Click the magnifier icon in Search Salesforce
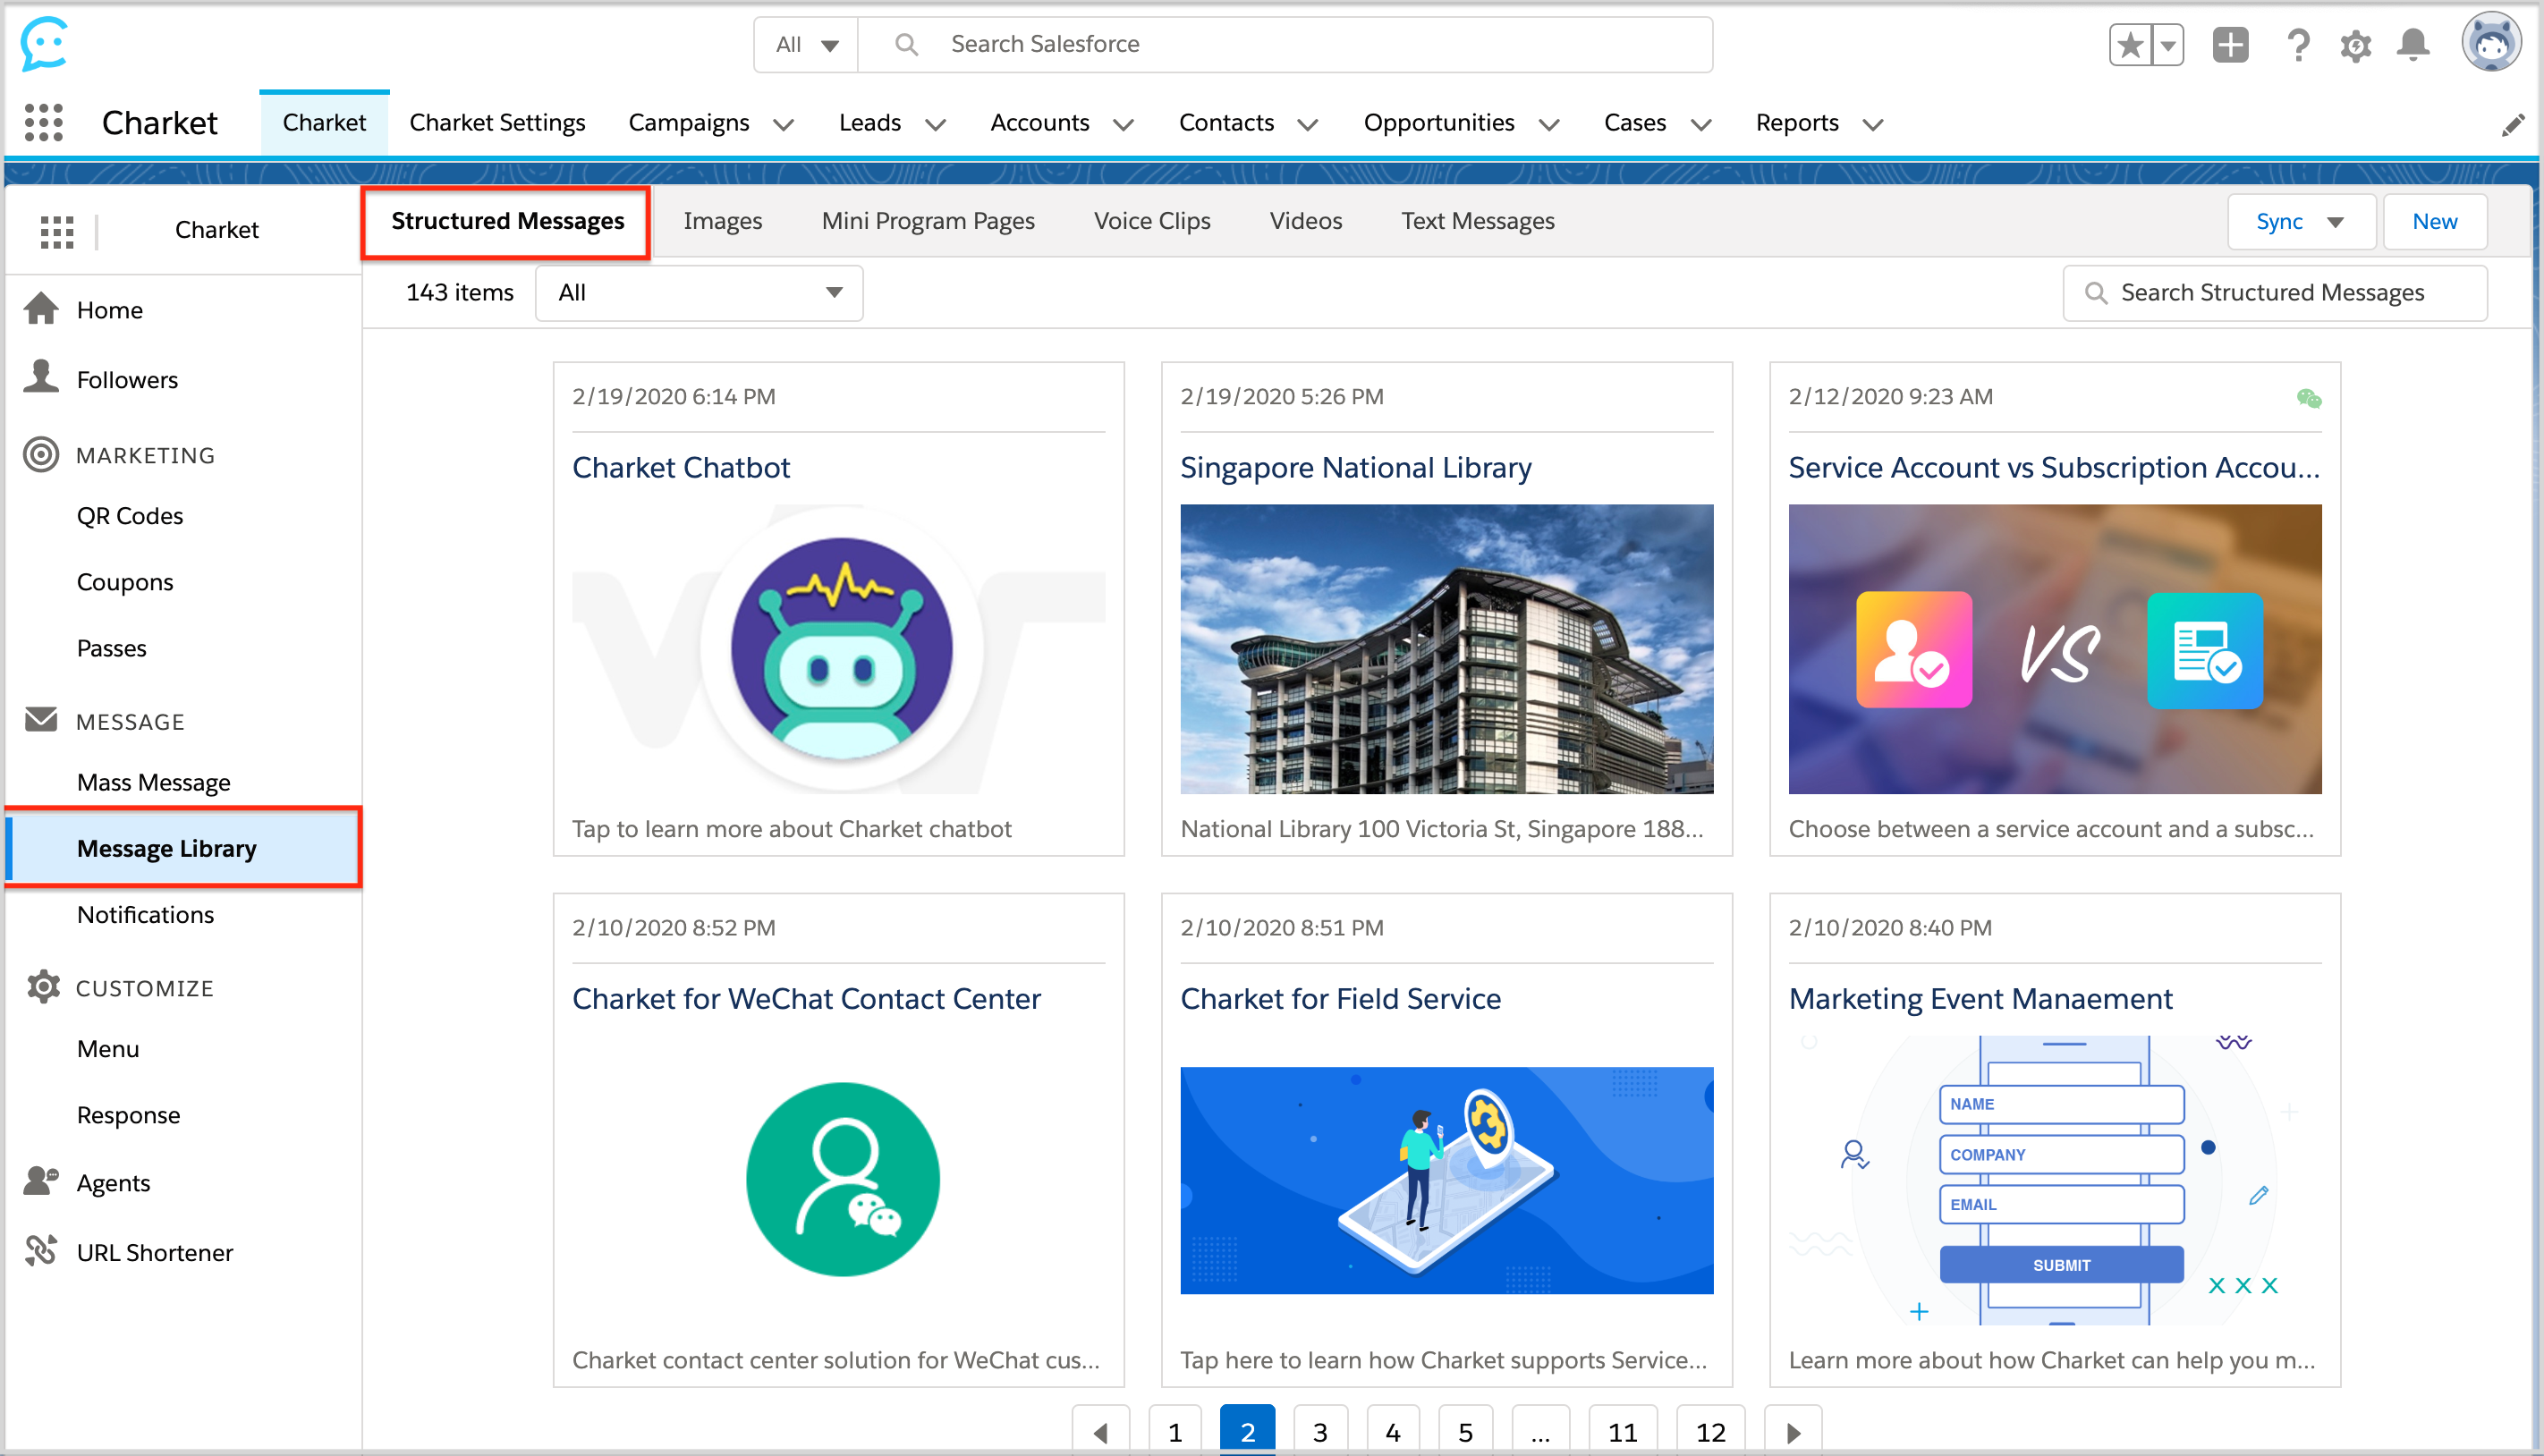This screenshot has height=1456, width=2544. coord(906,44)
